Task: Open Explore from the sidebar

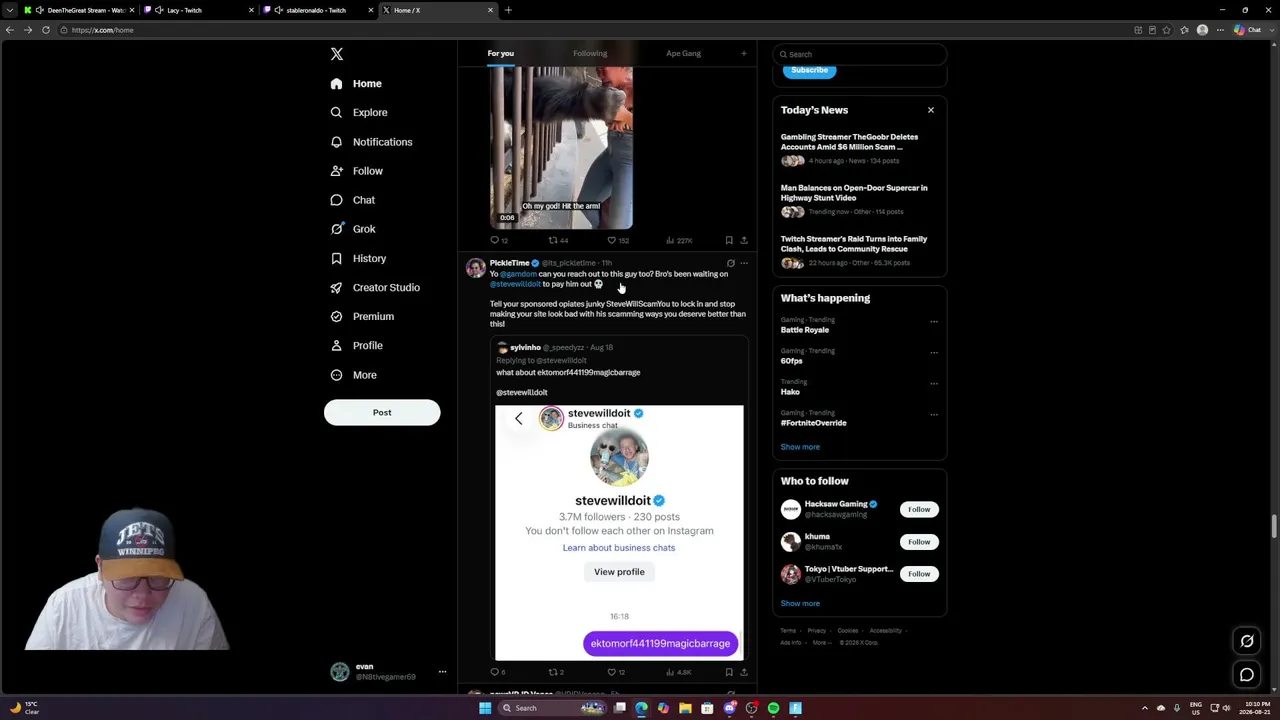Action: 358,113
